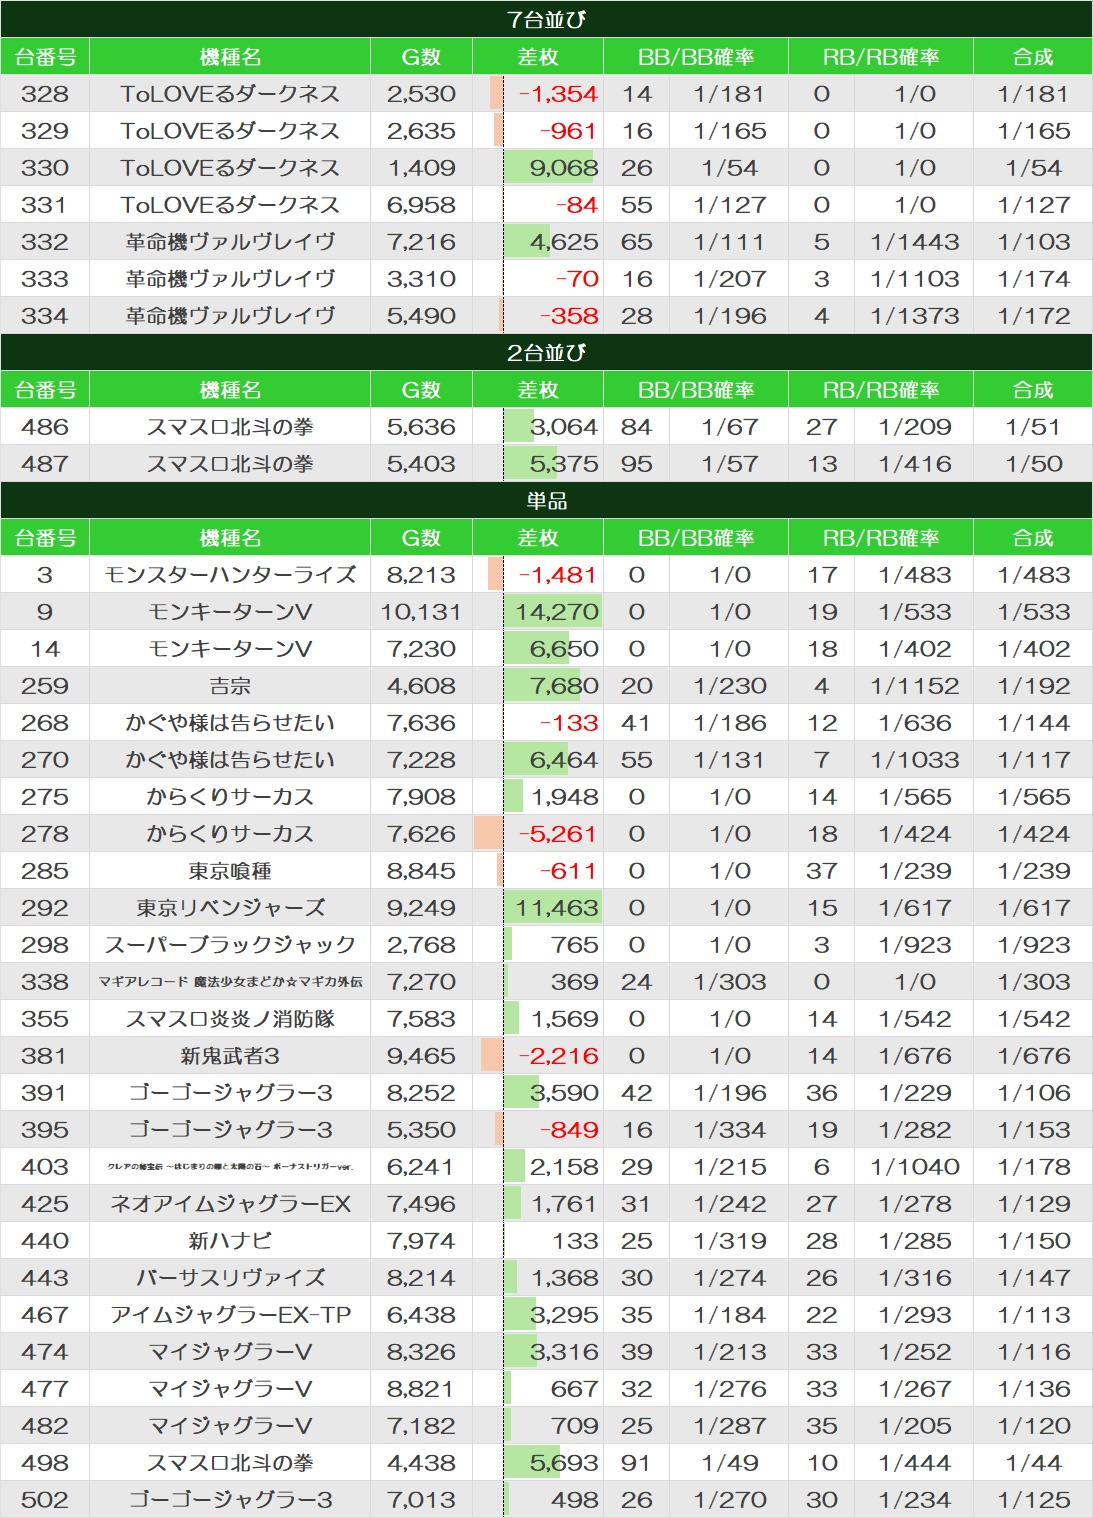The height and width of the screenshot is (1518, 1093).
Task: Select the 14,270 difference value for machine 9
Action: tap(557, 612)
